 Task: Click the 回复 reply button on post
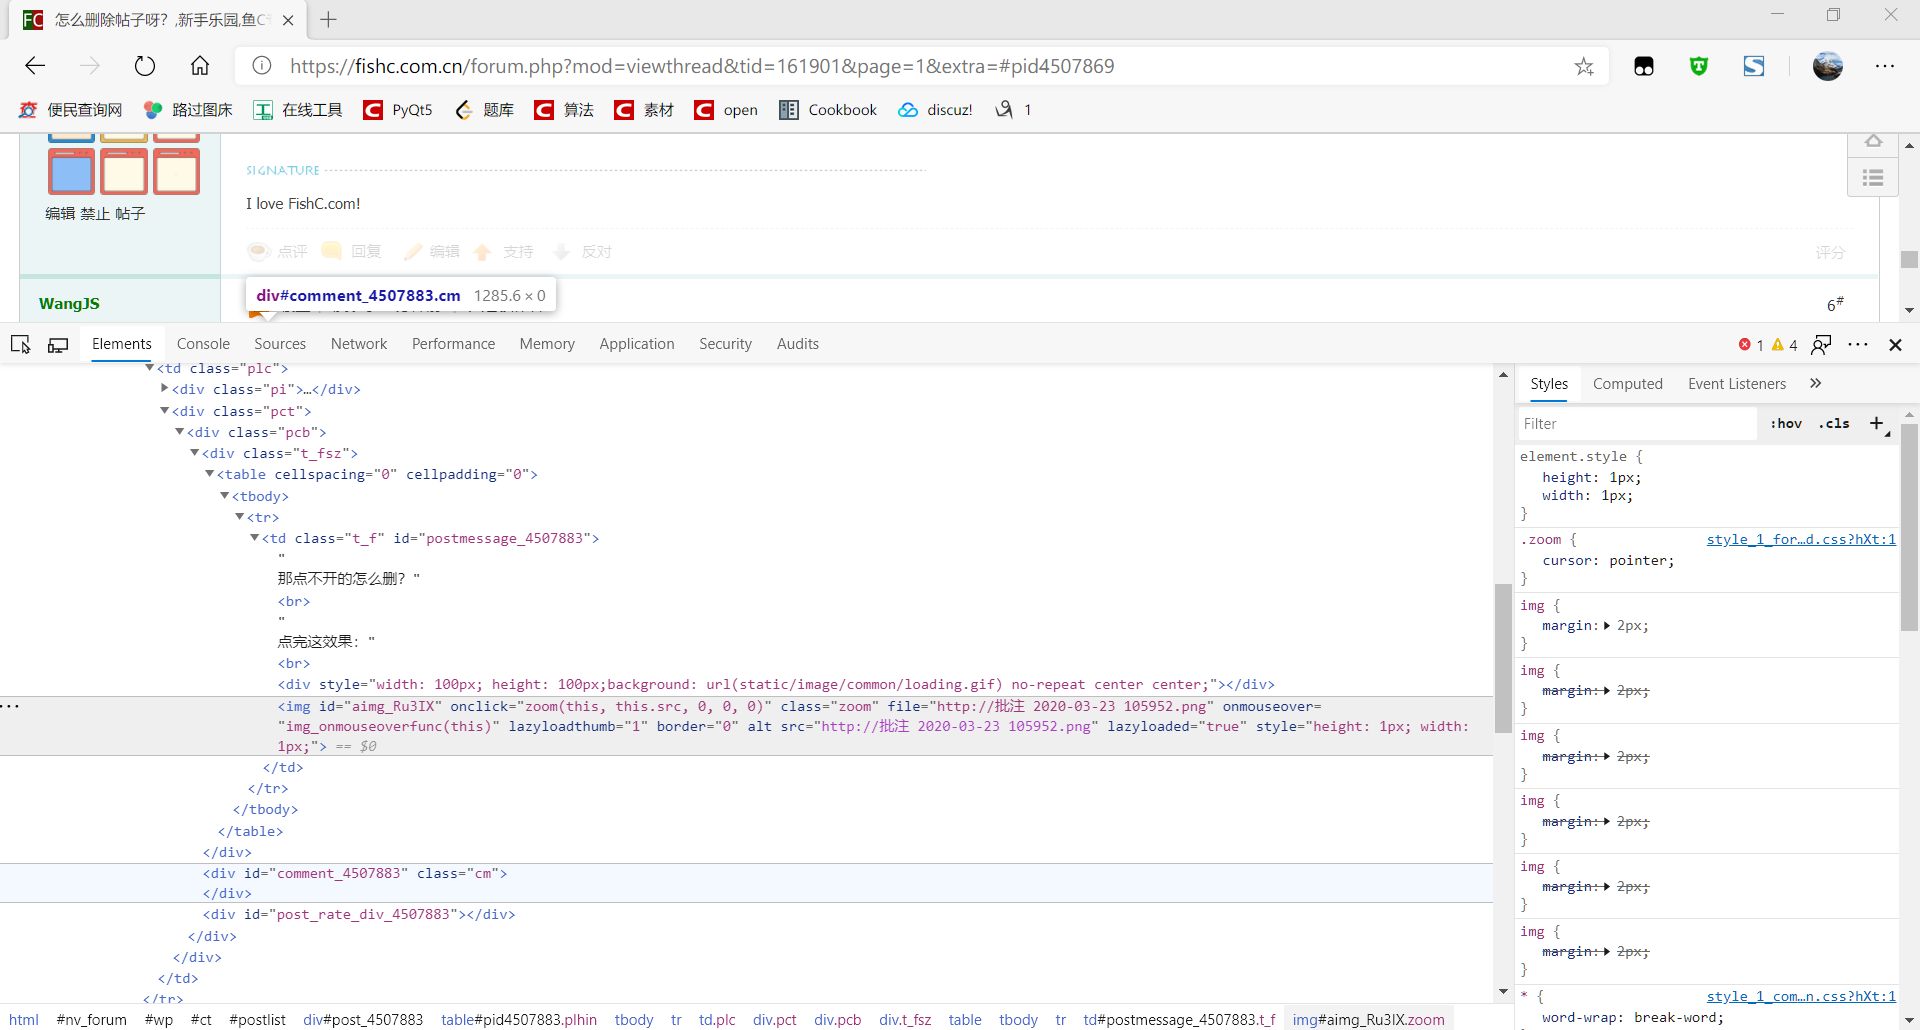pos(352,252)
